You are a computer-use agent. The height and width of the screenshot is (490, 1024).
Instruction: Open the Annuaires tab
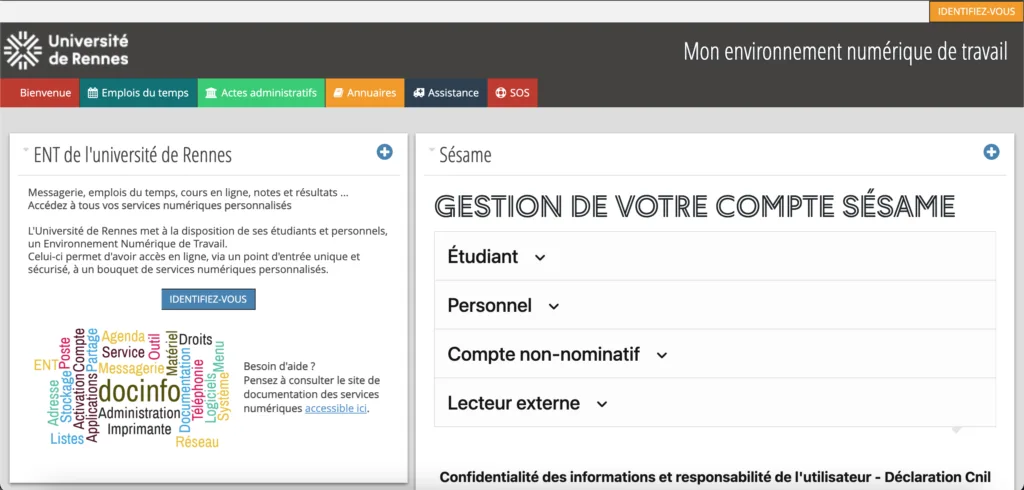tap(364, 93)
